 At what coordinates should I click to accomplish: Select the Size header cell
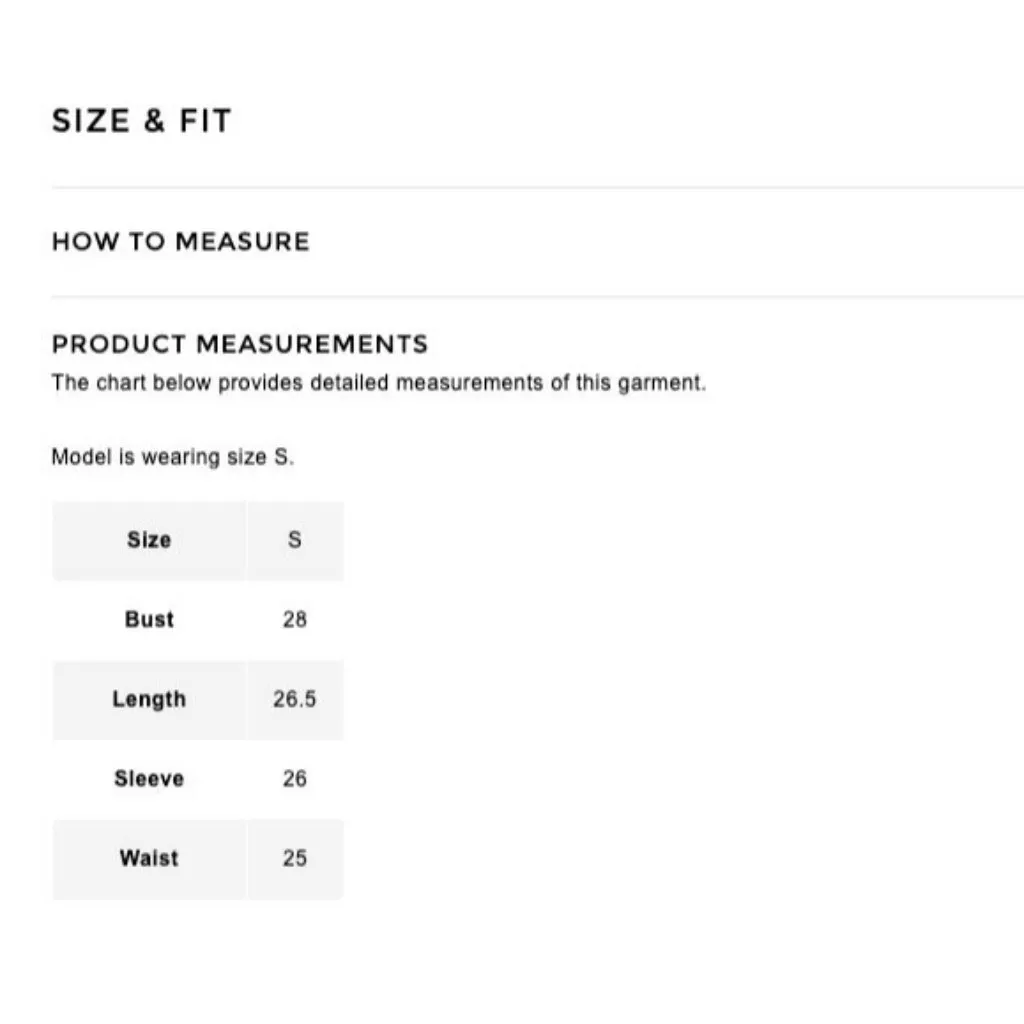[x=149, y=540]
